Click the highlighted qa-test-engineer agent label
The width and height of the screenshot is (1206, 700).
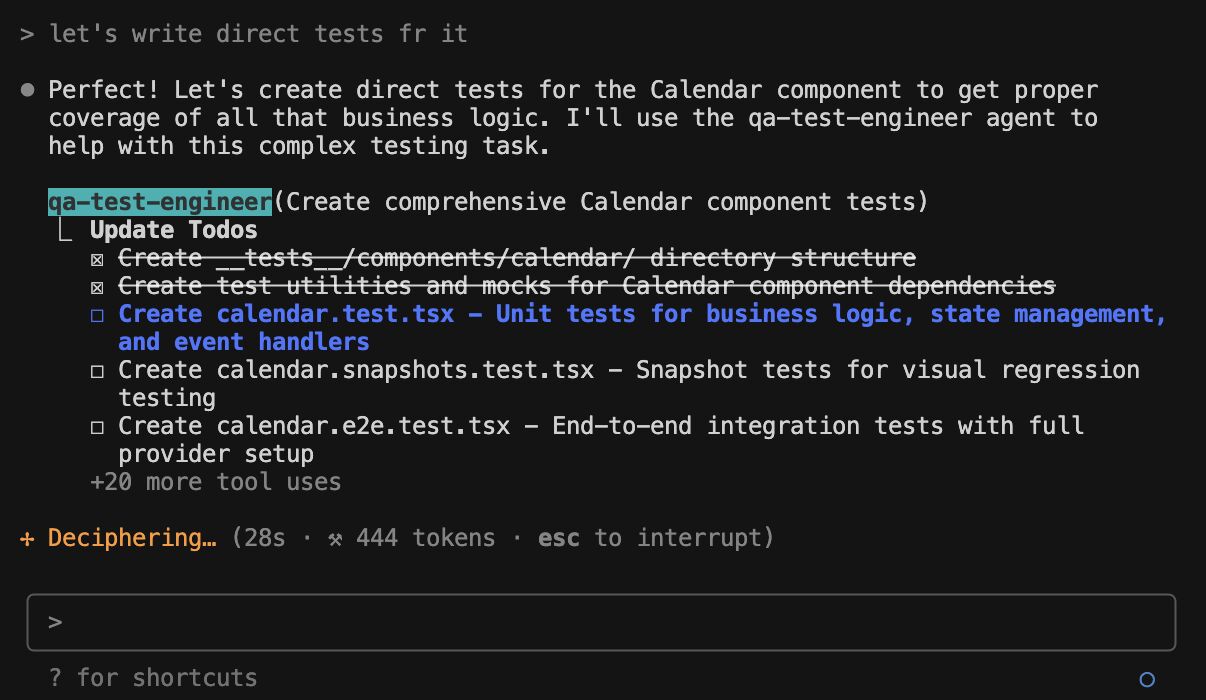(160, 202)
